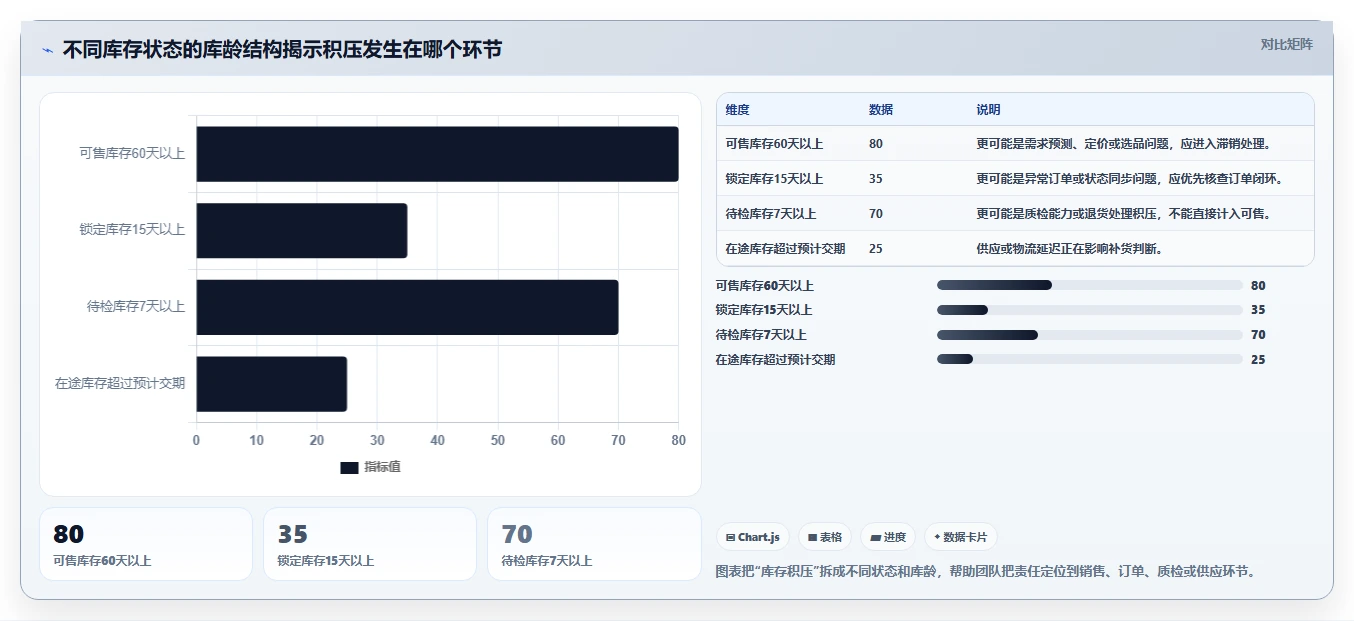This screenshot has width=1354, height=621.
Task: Click the chart axis label 在途库存超过预计交期
Action: 120,383
